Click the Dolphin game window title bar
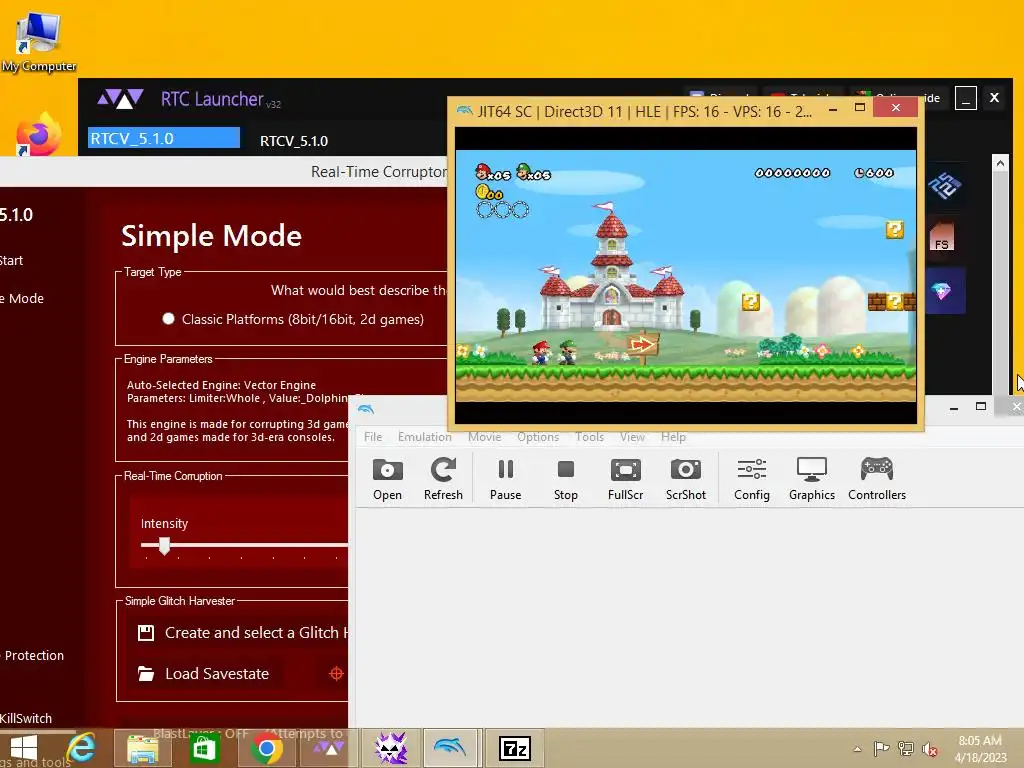 coord(643,112)
